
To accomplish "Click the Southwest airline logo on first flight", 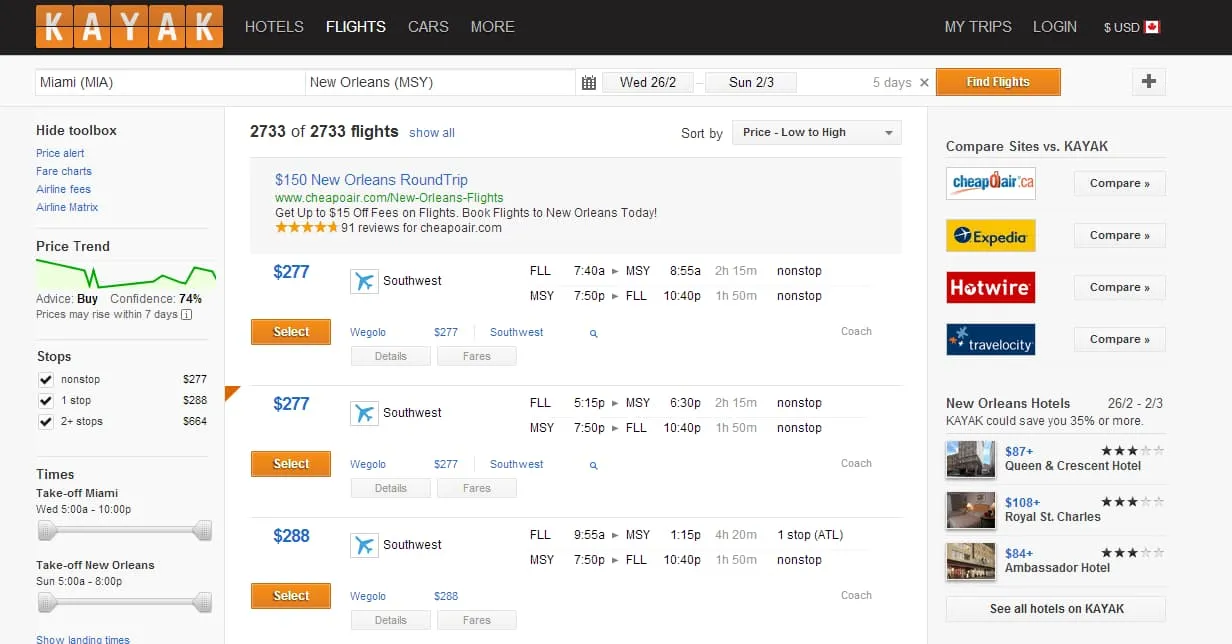I will pos(366,280).
